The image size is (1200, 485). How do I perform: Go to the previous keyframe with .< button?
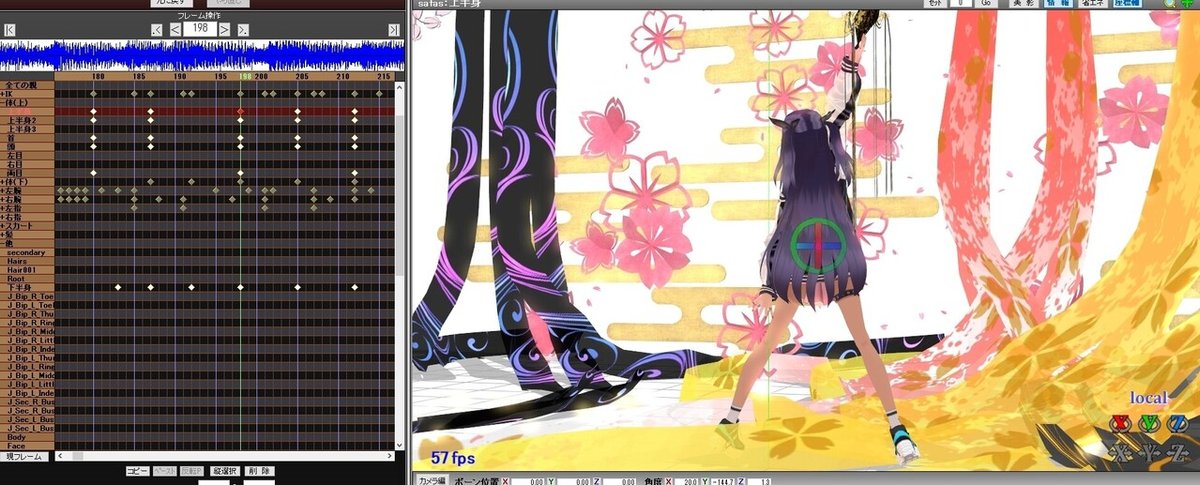coord(157,31)
